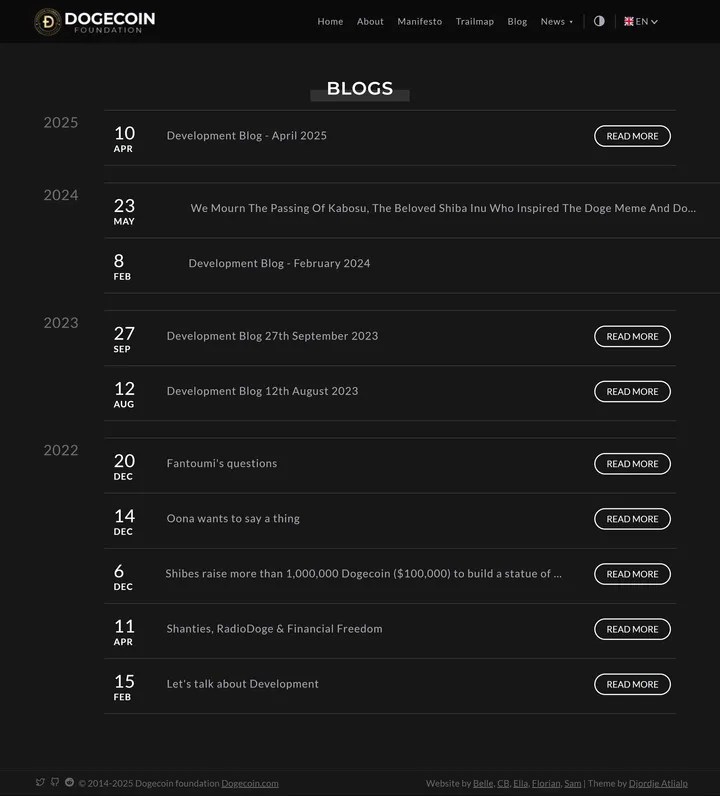720x796 pixels.
Task: Go to the Manifesto page
Action: (x=419, y=21)
